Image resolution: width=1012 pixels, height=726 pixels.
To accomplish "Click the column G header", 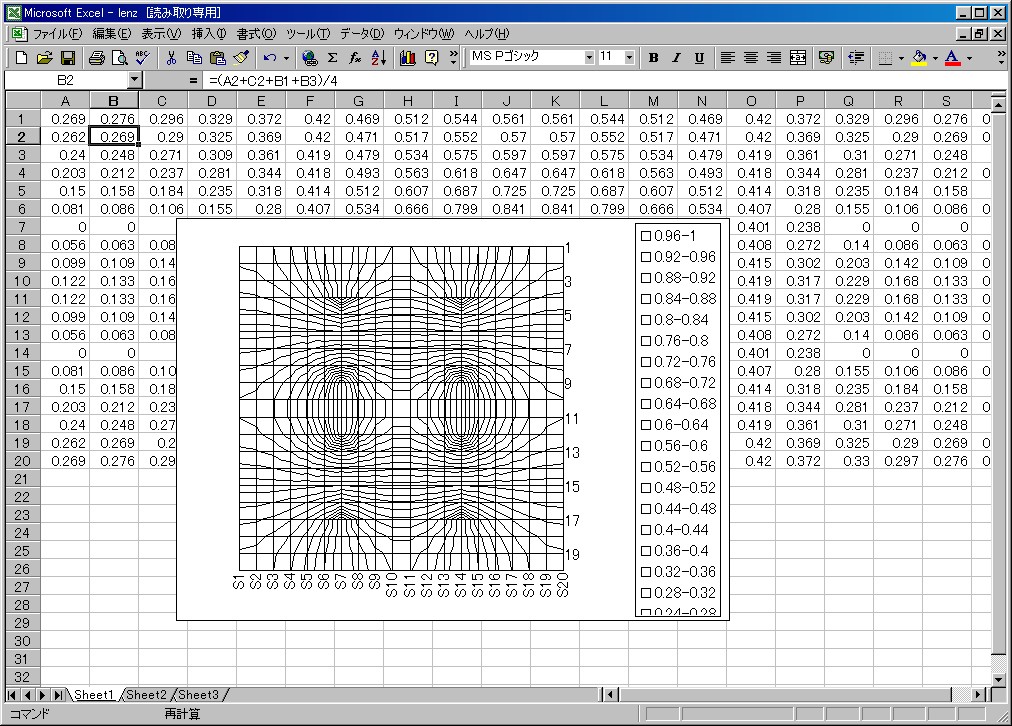I will tap(358, 101).
